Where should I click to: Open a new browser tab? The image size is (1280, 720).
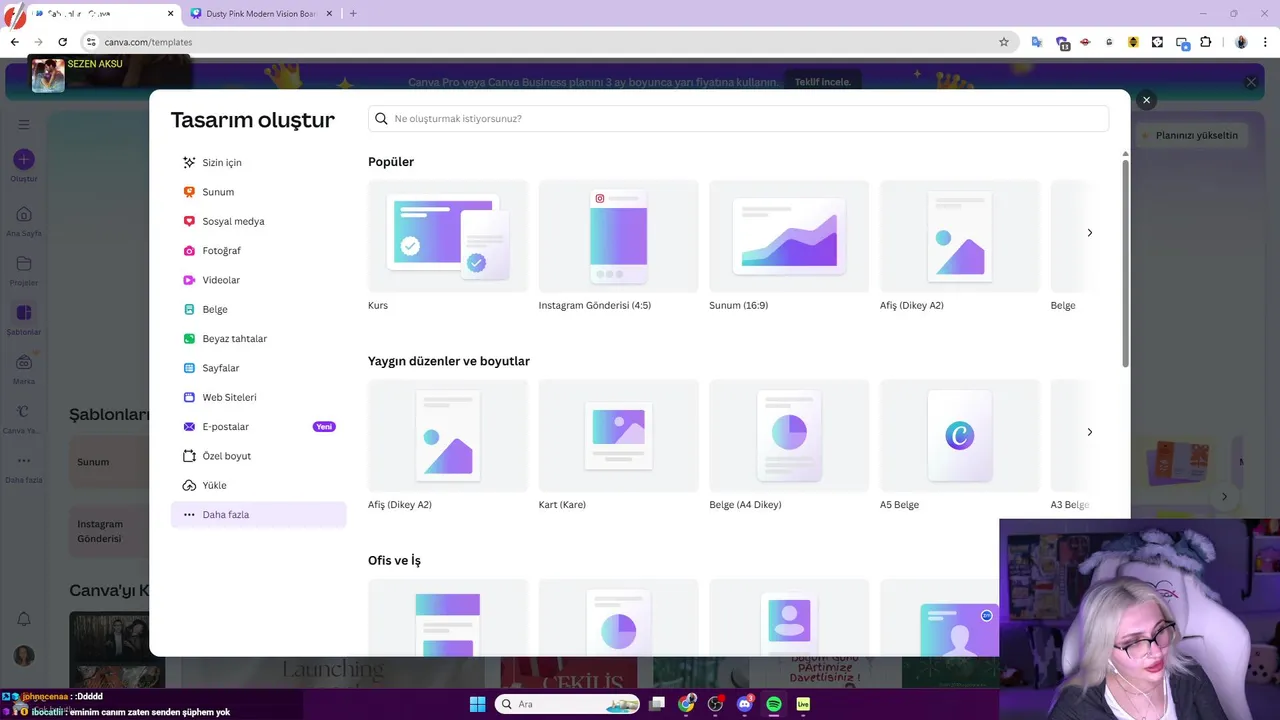click(x=353, y=13)
